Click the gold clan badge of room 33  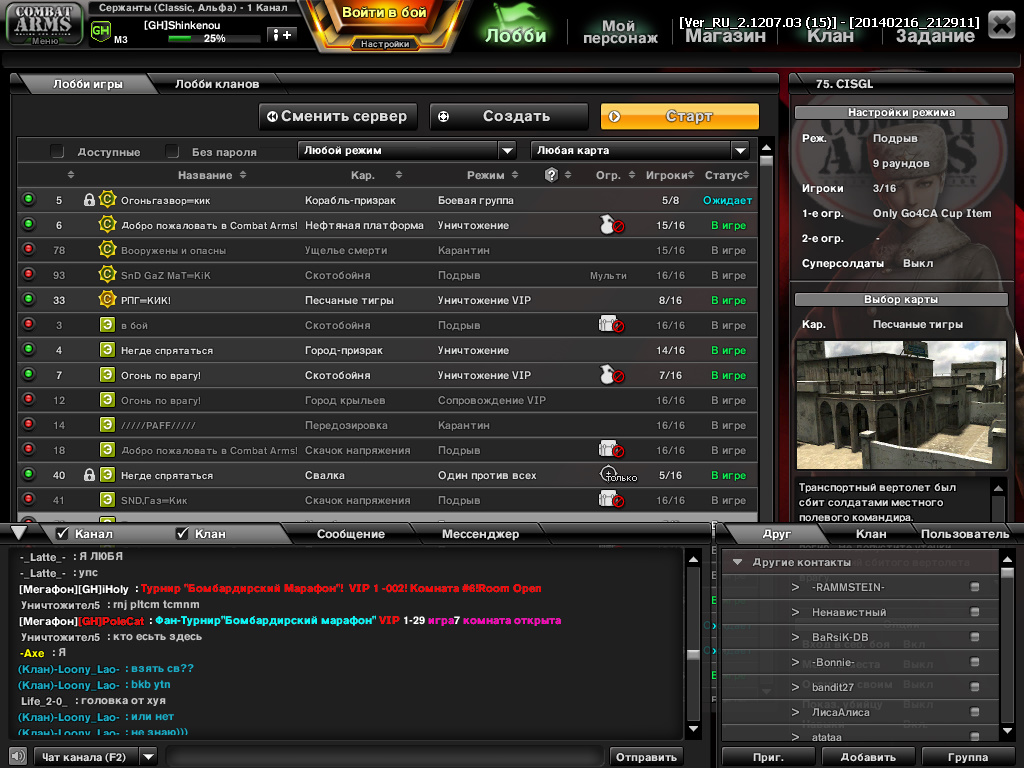(107, 300)
